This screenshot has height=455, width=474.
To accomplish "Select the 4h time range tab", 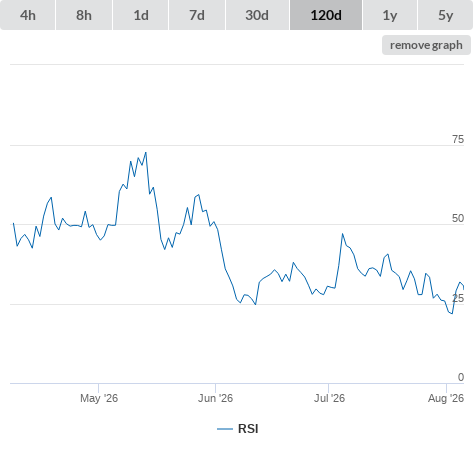I will (28, 15).
